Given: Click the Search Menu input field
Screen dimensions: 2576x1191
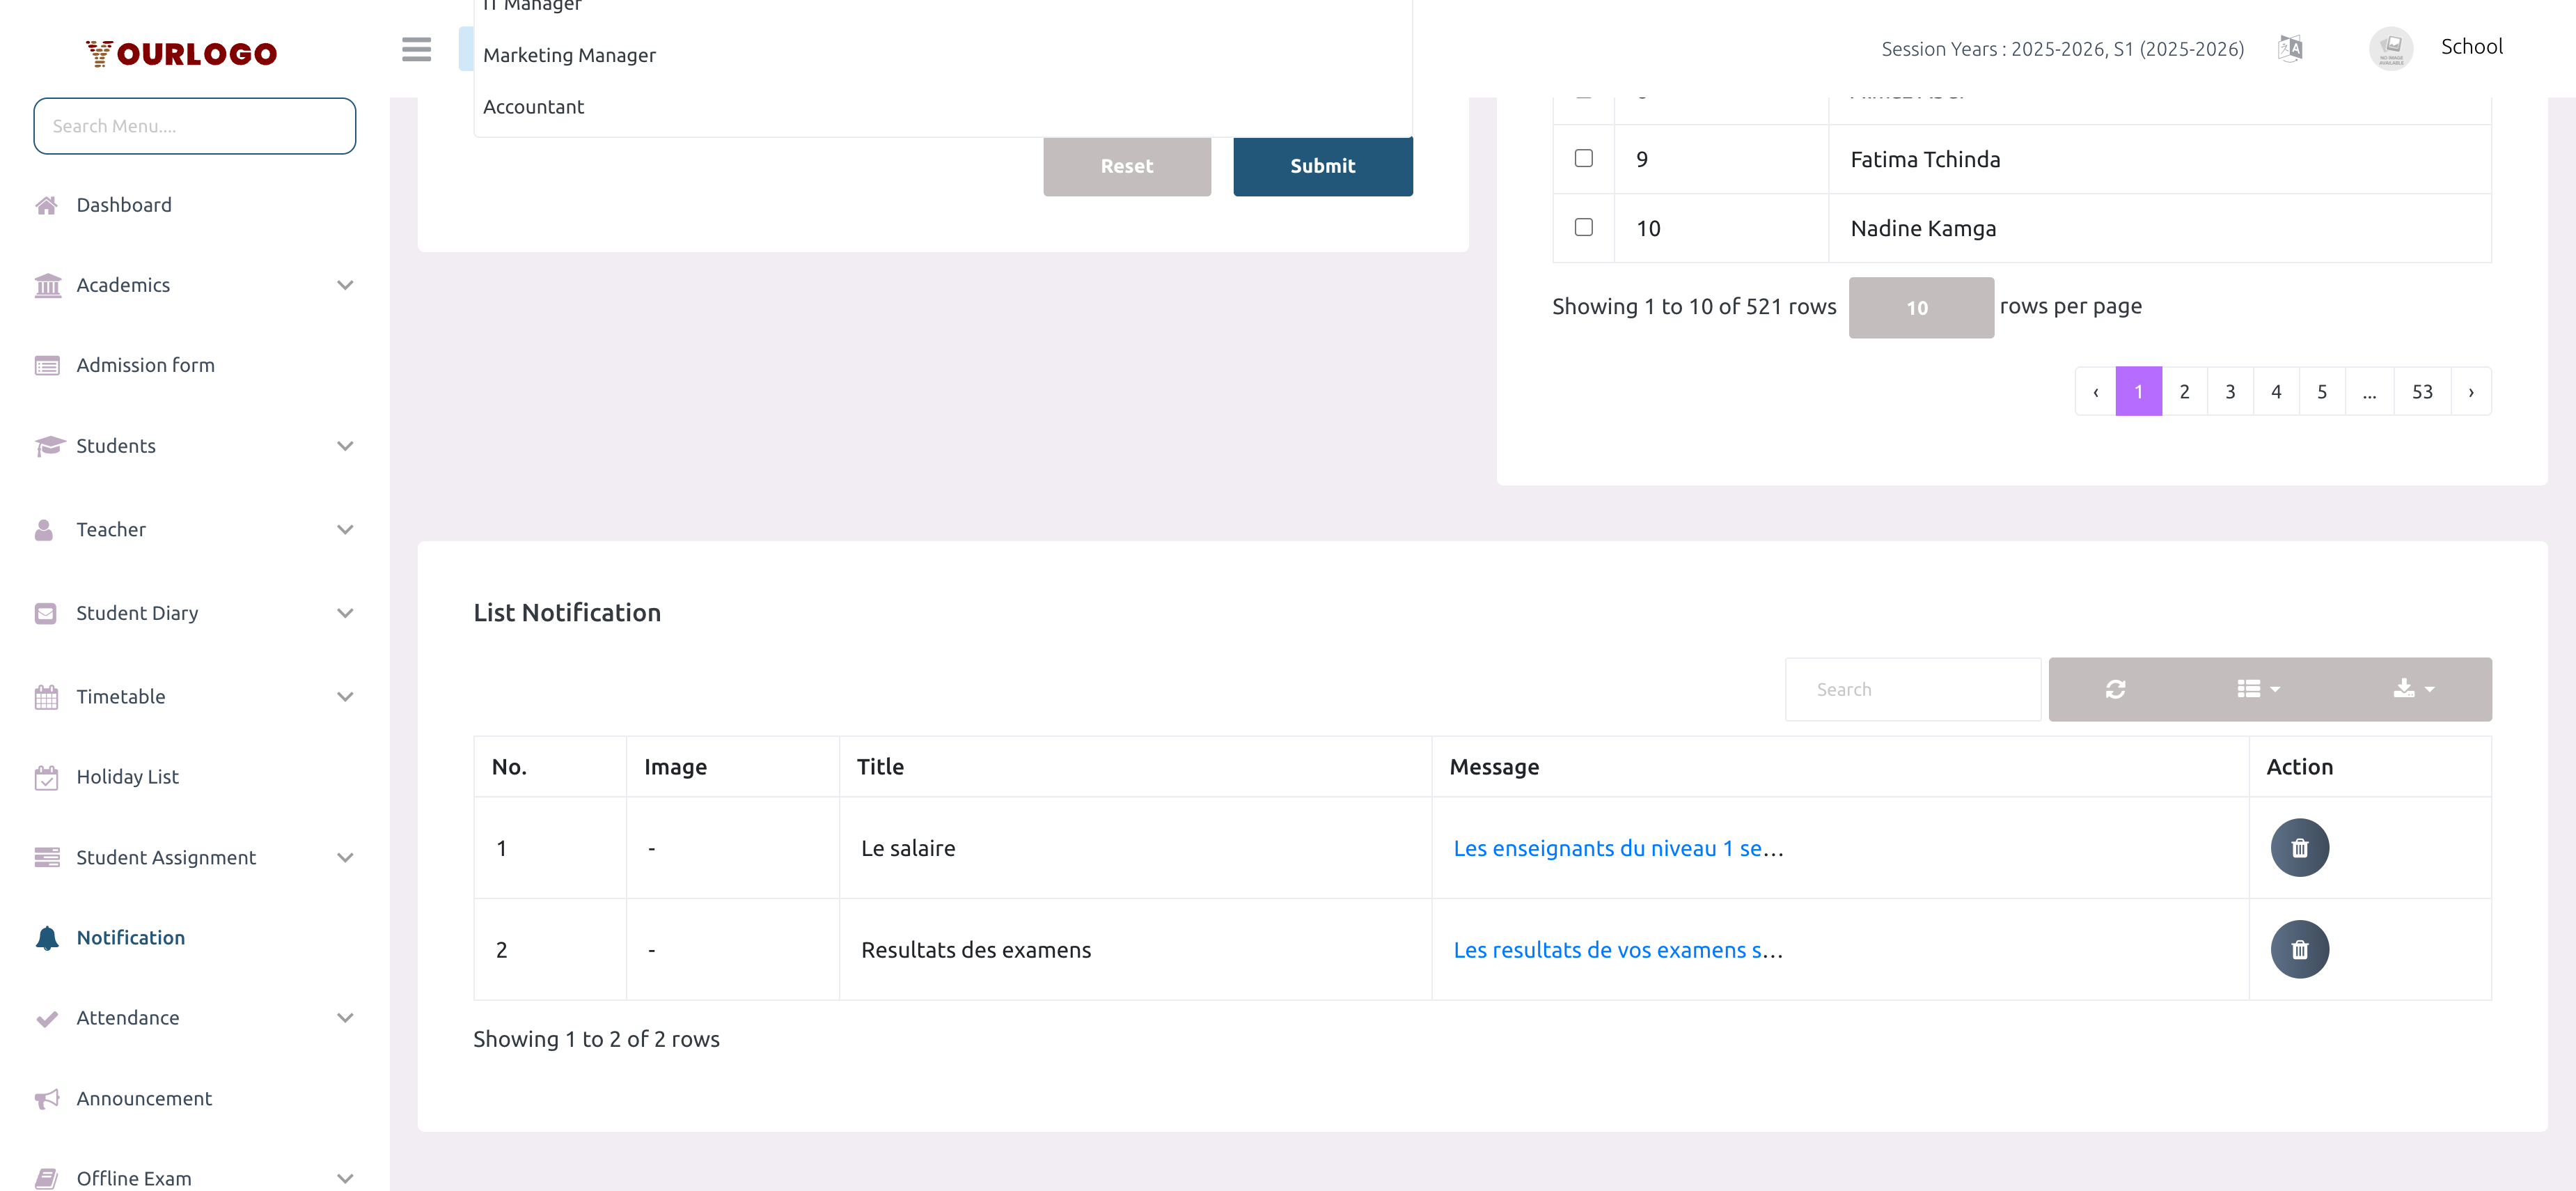Looking at the screenshot, I should pyautogui.click(x=194, y=126).
